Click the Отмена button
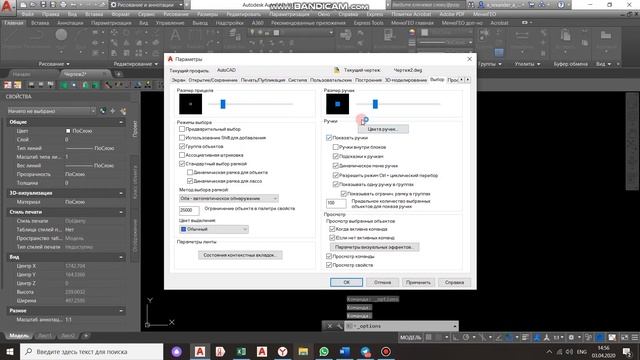This screenshot has width=640, height=360. click(382, 282)
